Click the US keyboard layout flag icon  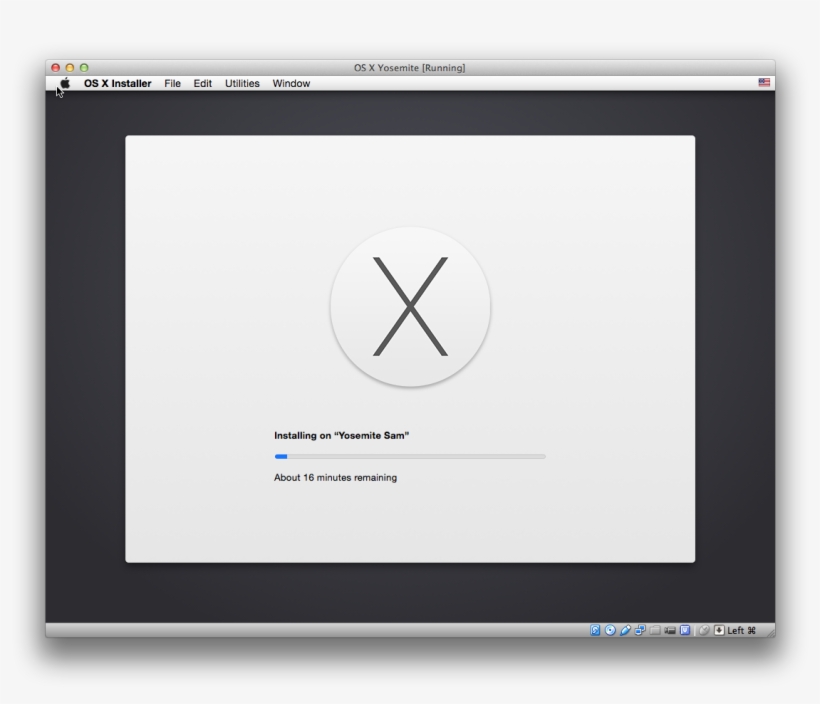coord(762,84)
